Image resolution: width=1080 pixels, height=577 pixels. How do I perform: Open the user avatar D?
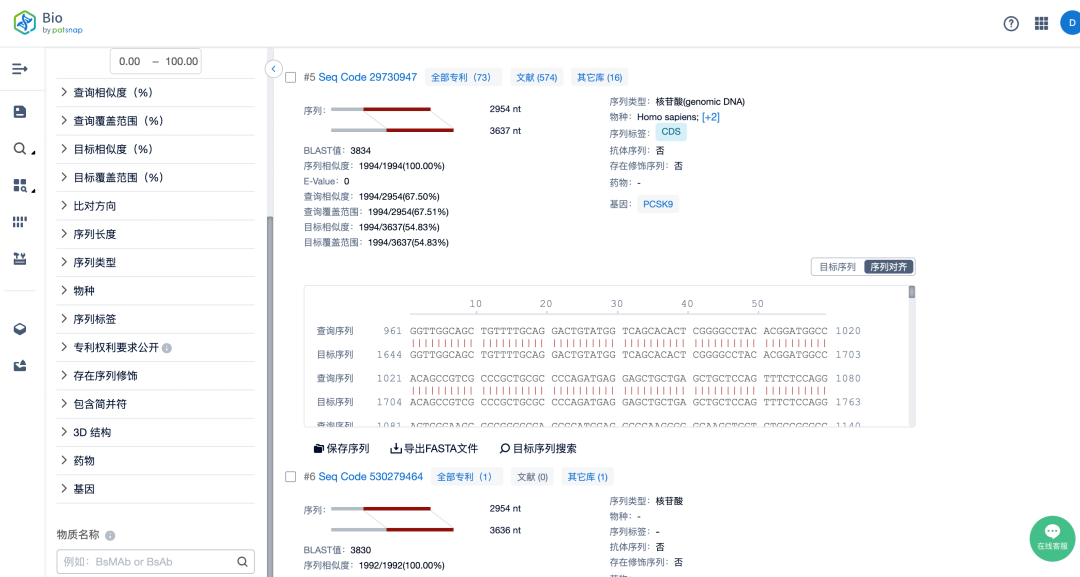tap(1070, 23)
